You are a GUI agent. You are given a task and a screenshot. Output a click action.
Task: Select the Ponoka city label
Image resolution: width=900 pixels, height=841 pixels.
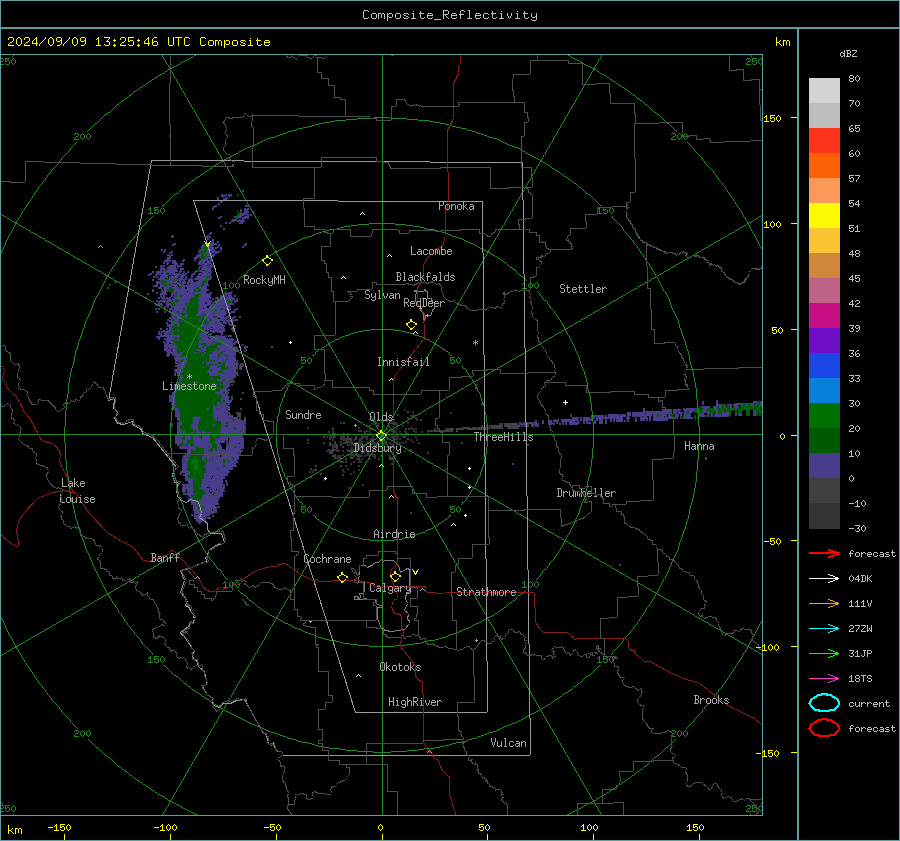[456, 207]
